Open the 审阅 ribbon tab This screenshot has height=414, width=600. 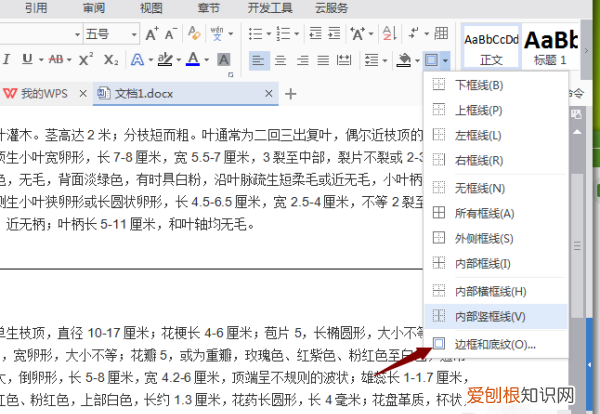tap(94, 8)
